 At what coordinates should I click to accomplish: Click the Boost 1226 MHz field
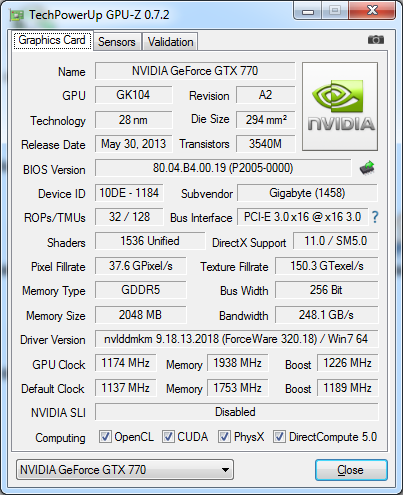pyautogui.click(x=348, y=363)
